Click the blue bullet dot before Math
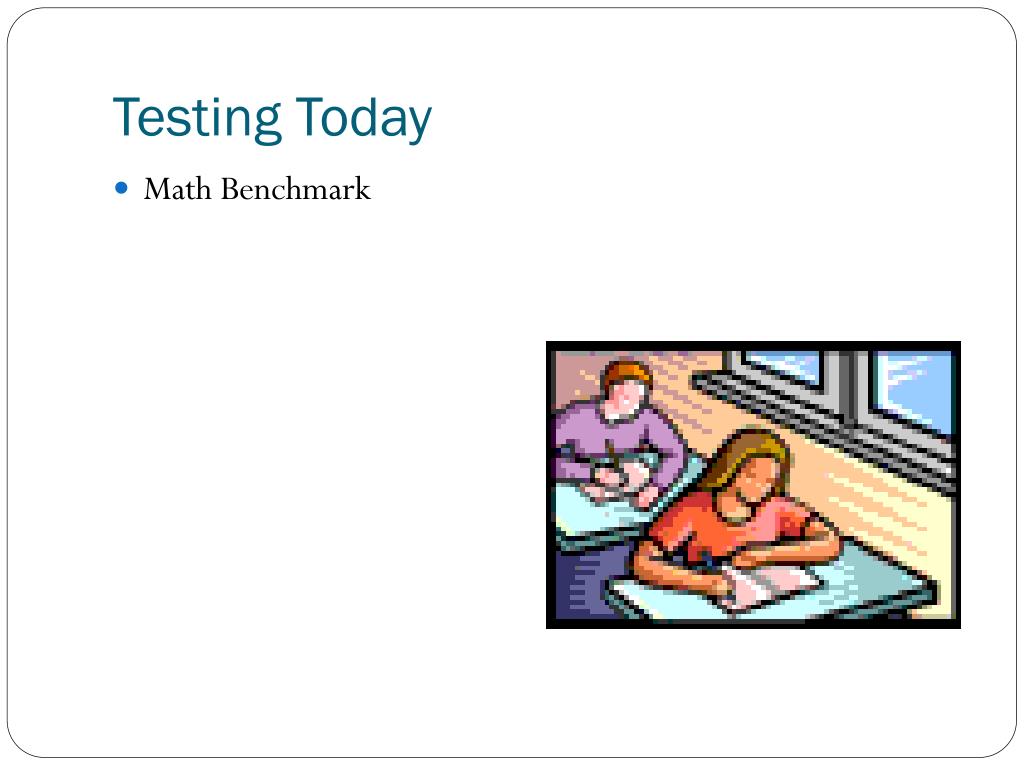Viewport: 1024px width, 768px height. (x=121, y=188)
